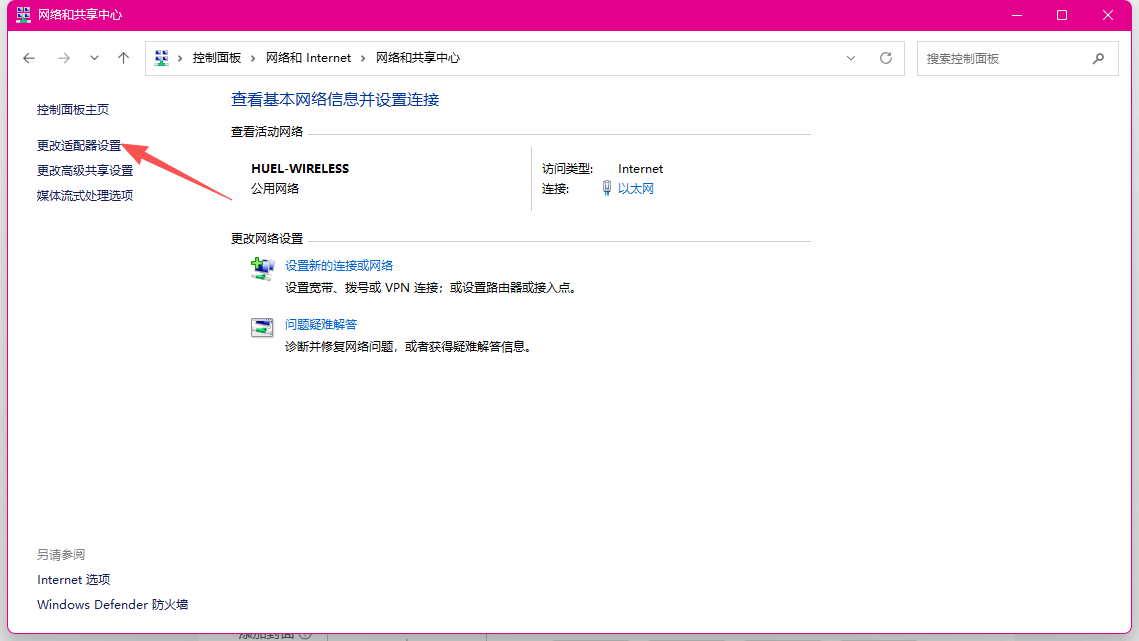1139x641 pixels.
Task: Click the 公用网络 network type text
Action: [275, 189]
